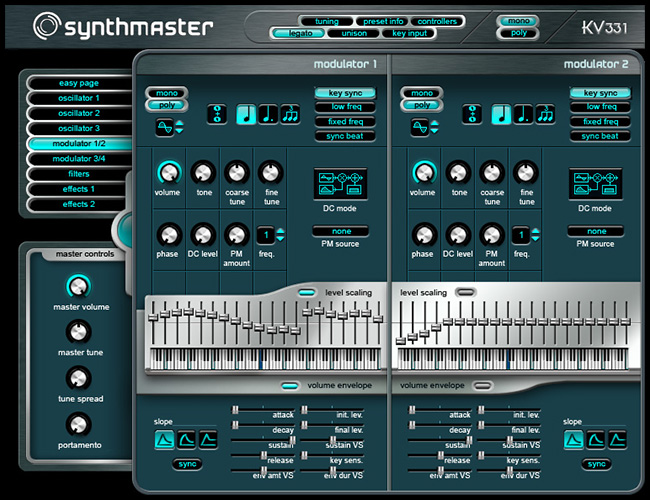Viewport: 650px width, 500px height.
Task: Switch to poly in top bar
Action: pos(518,33)
